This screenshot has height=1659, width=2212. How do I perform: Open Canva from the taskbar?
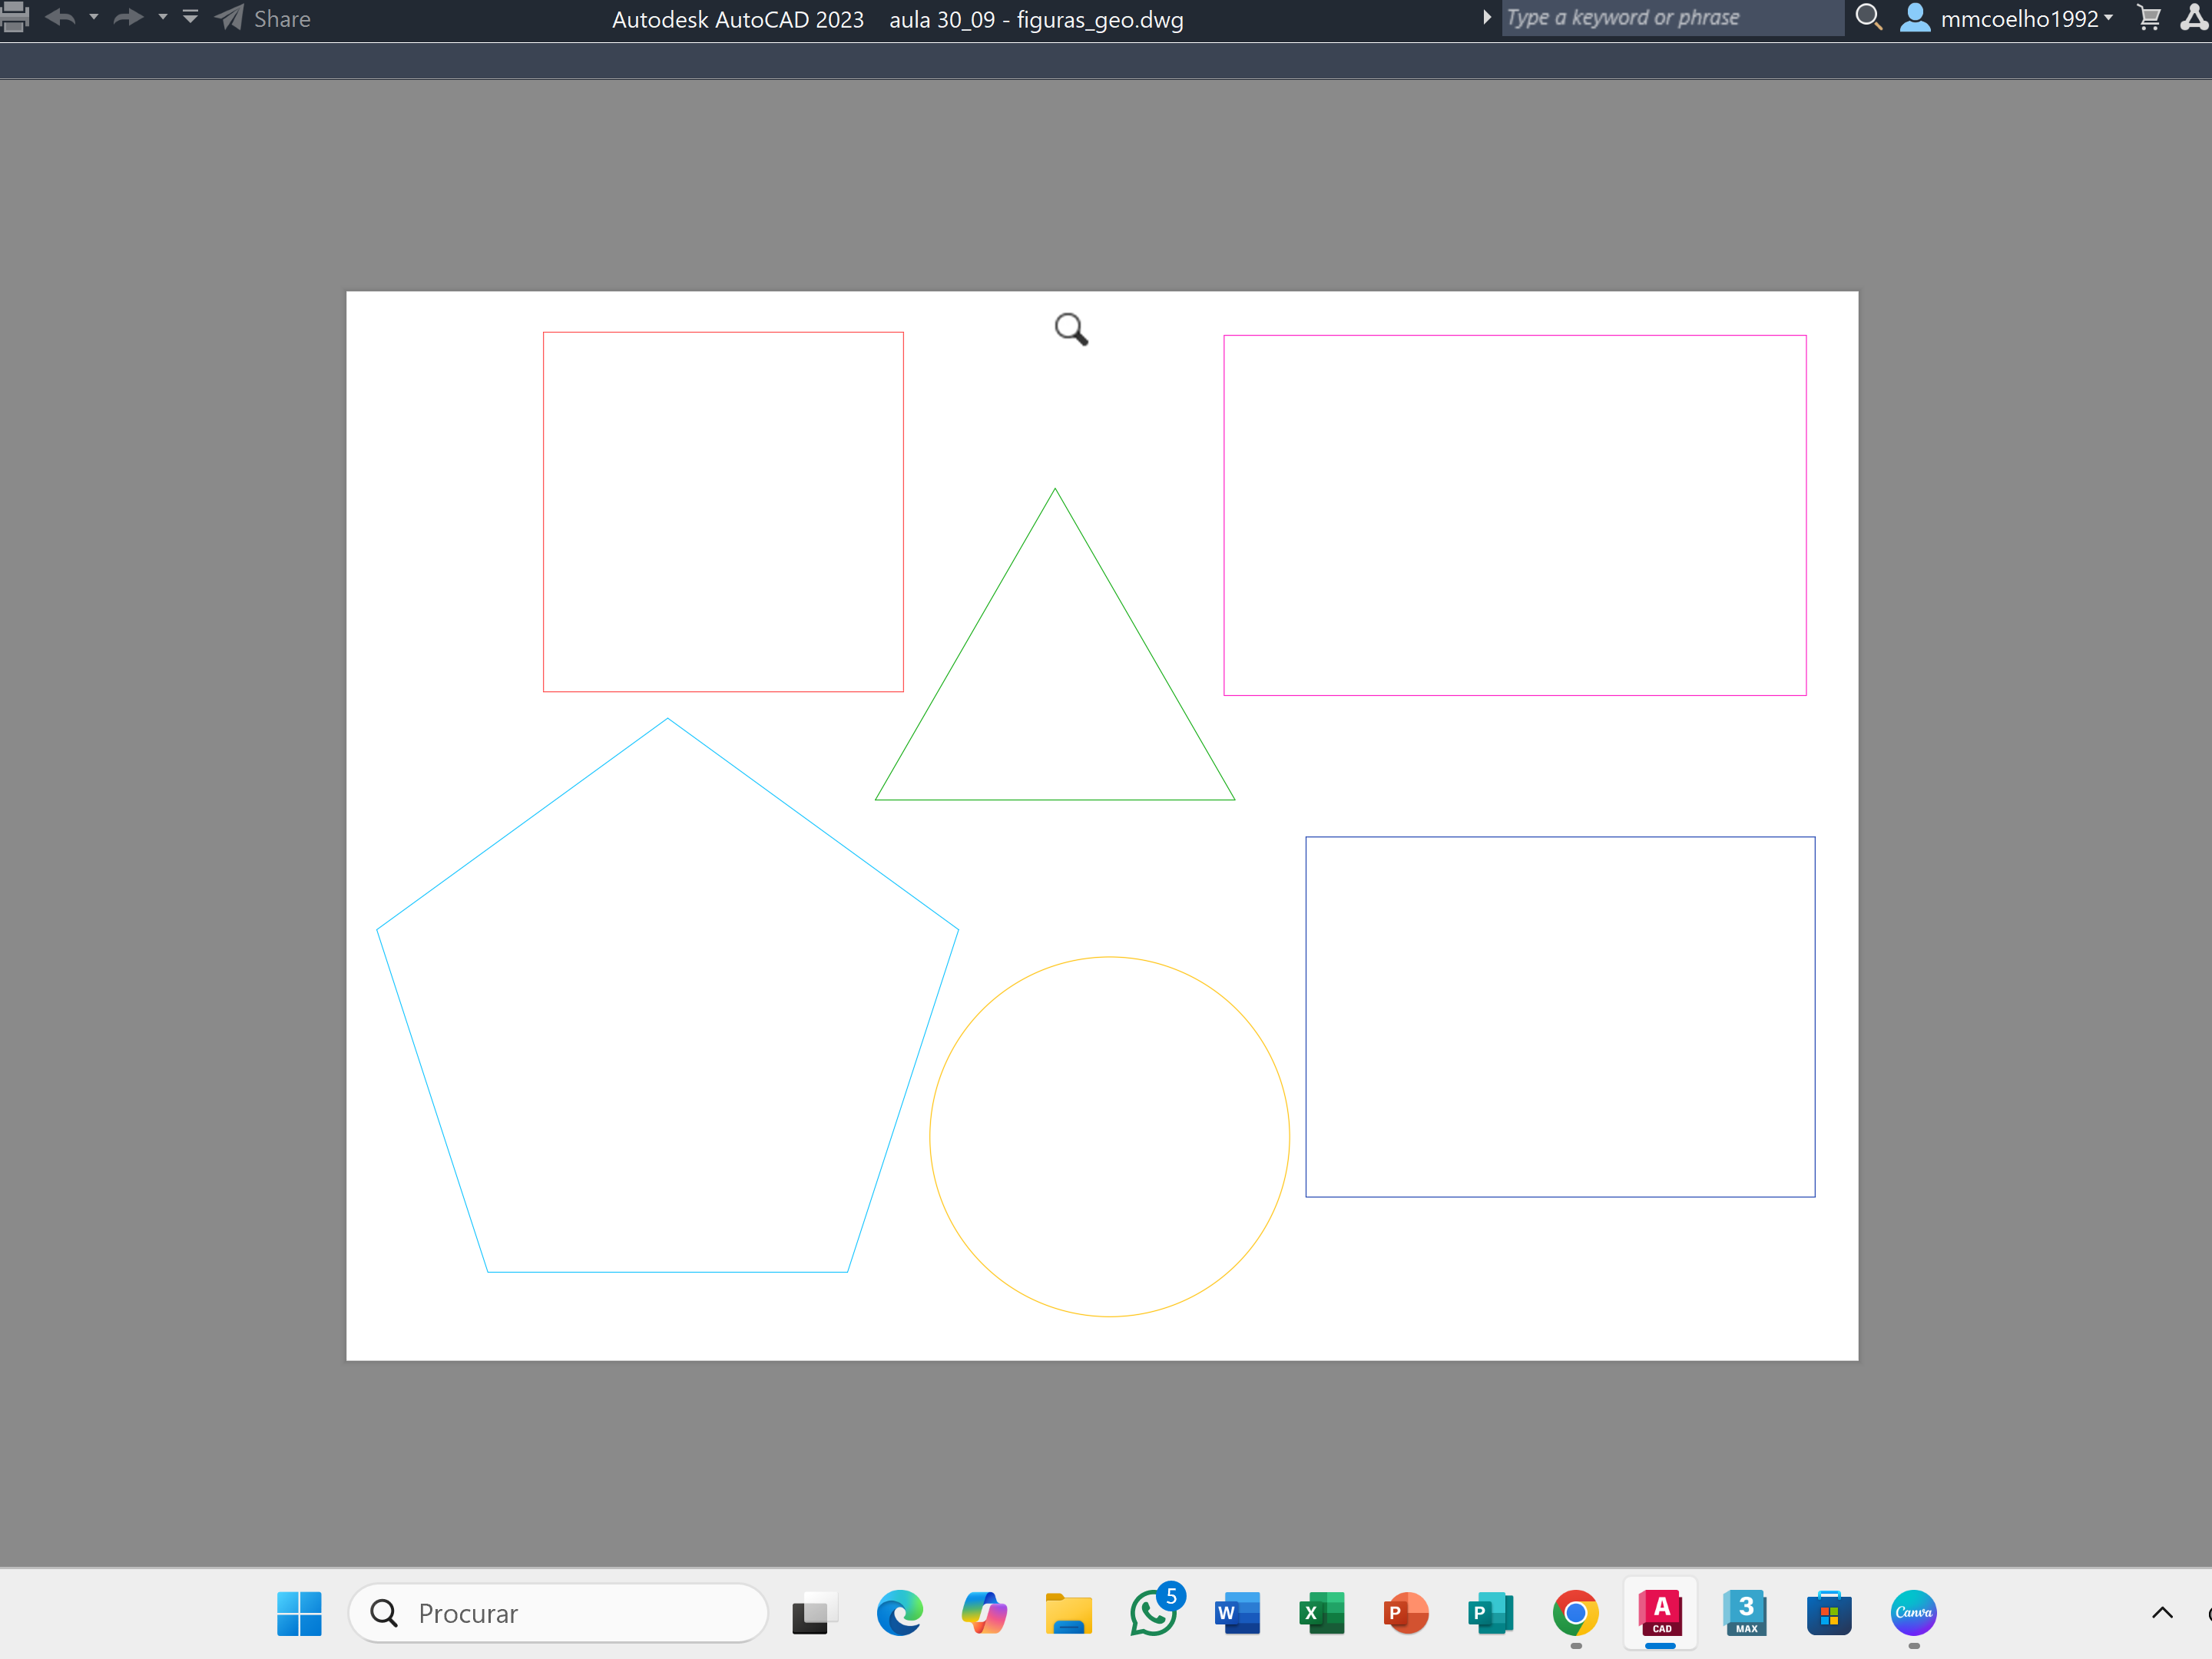(1913, 1612)
